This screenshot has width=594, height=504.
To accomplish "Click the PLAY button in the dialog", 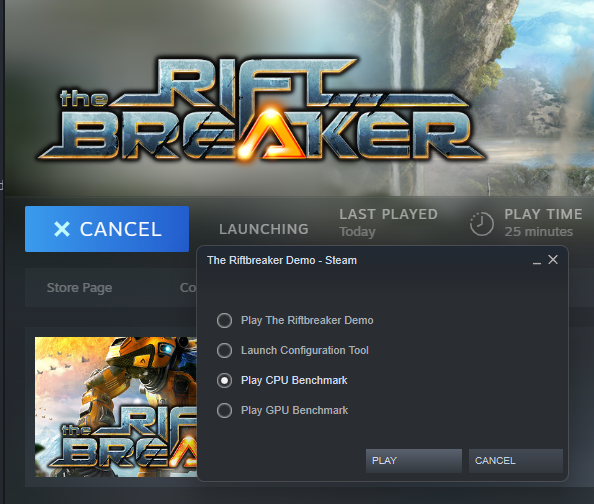I will point(414,461).
